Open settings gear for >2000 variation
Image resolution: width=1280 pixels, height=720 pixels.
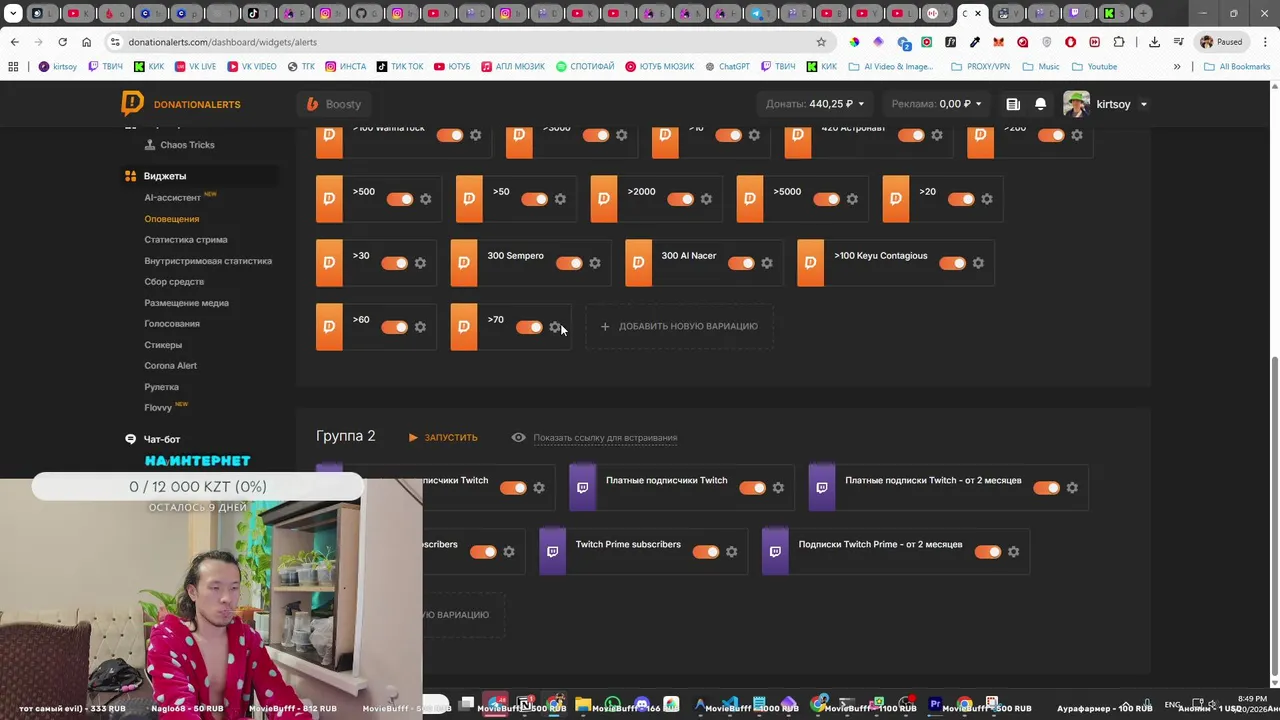coord(706,199)
